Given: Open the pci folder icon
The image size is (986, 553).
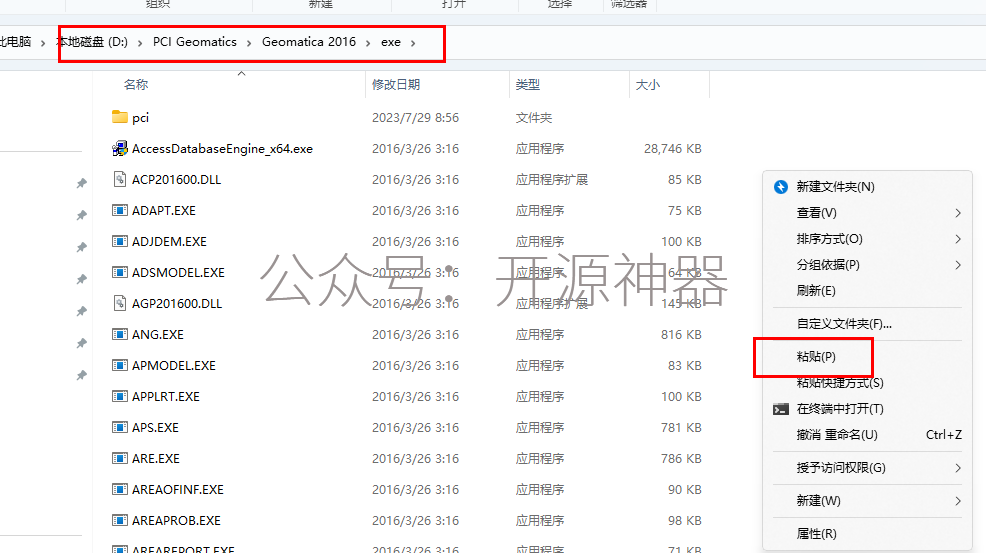Looking at the screenshot, I should click(119, 117).
